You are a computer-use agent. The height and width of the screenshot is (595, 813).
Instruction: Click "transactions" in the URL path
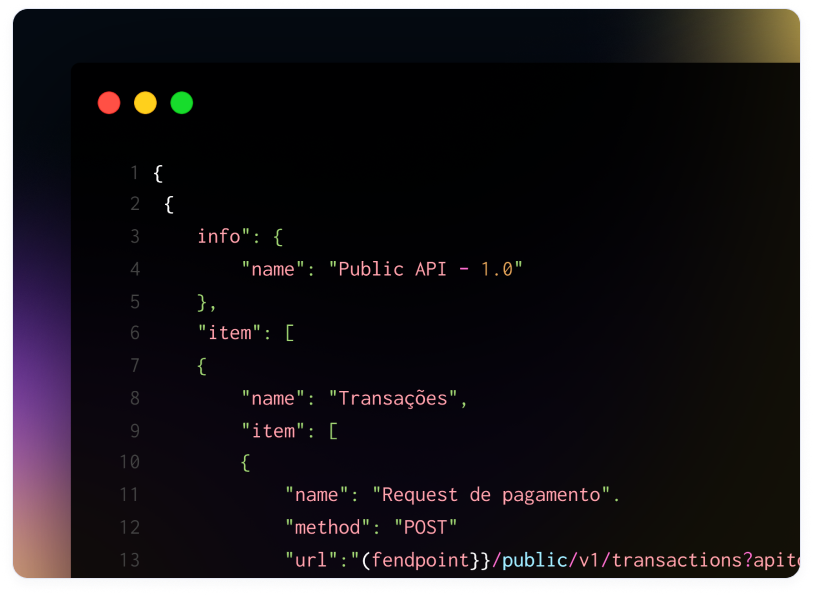point(677,560)
